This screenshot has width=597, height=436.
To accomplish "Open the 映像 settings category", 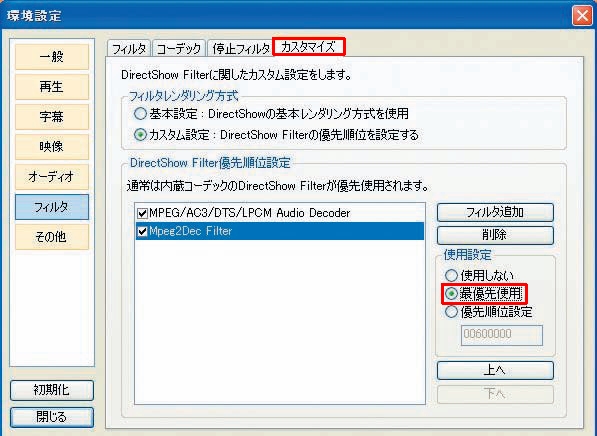I will point(52,147).
